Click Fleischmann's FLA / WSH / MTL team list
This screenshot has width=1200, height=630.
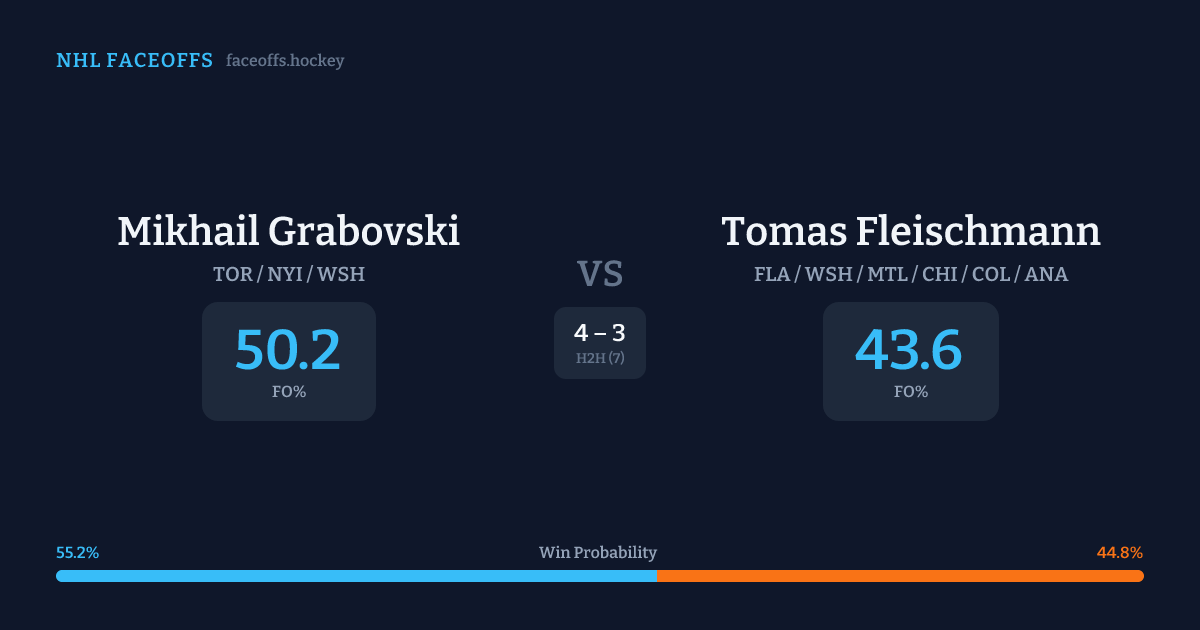click(910, 274)
